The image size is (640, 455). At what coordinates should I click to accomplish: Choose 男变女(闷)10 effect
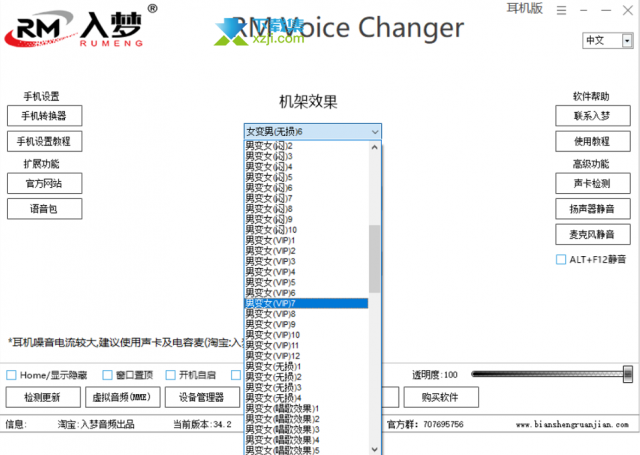coord(306,230)
